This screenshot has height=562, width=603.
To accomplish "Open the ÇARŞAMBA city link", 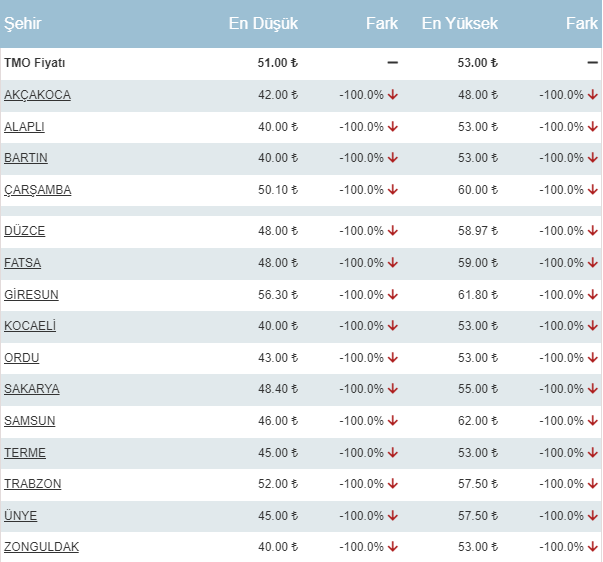I will [38, 190].
